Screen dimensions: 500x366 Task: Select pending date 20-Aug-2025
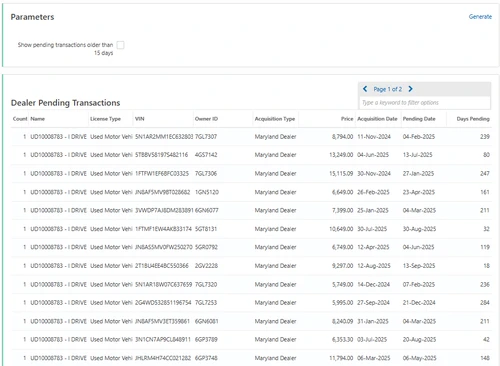tap(419, 339)
